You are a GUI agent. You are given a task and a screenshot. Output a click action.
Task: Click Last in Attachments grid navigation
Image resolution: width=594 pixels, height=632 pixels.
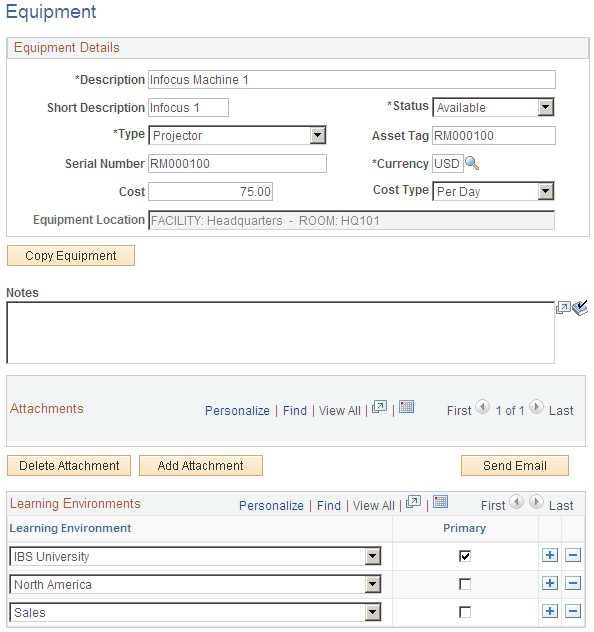pos(561,410)
